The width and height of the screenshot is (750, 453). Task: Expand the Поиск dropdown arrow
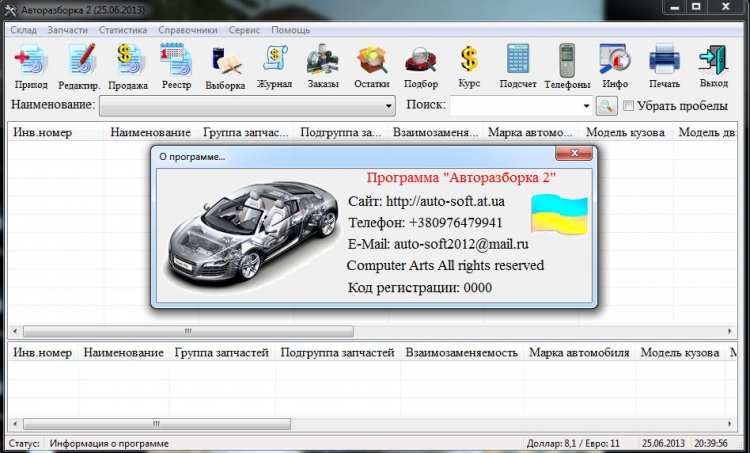click(x=586, y=106)
